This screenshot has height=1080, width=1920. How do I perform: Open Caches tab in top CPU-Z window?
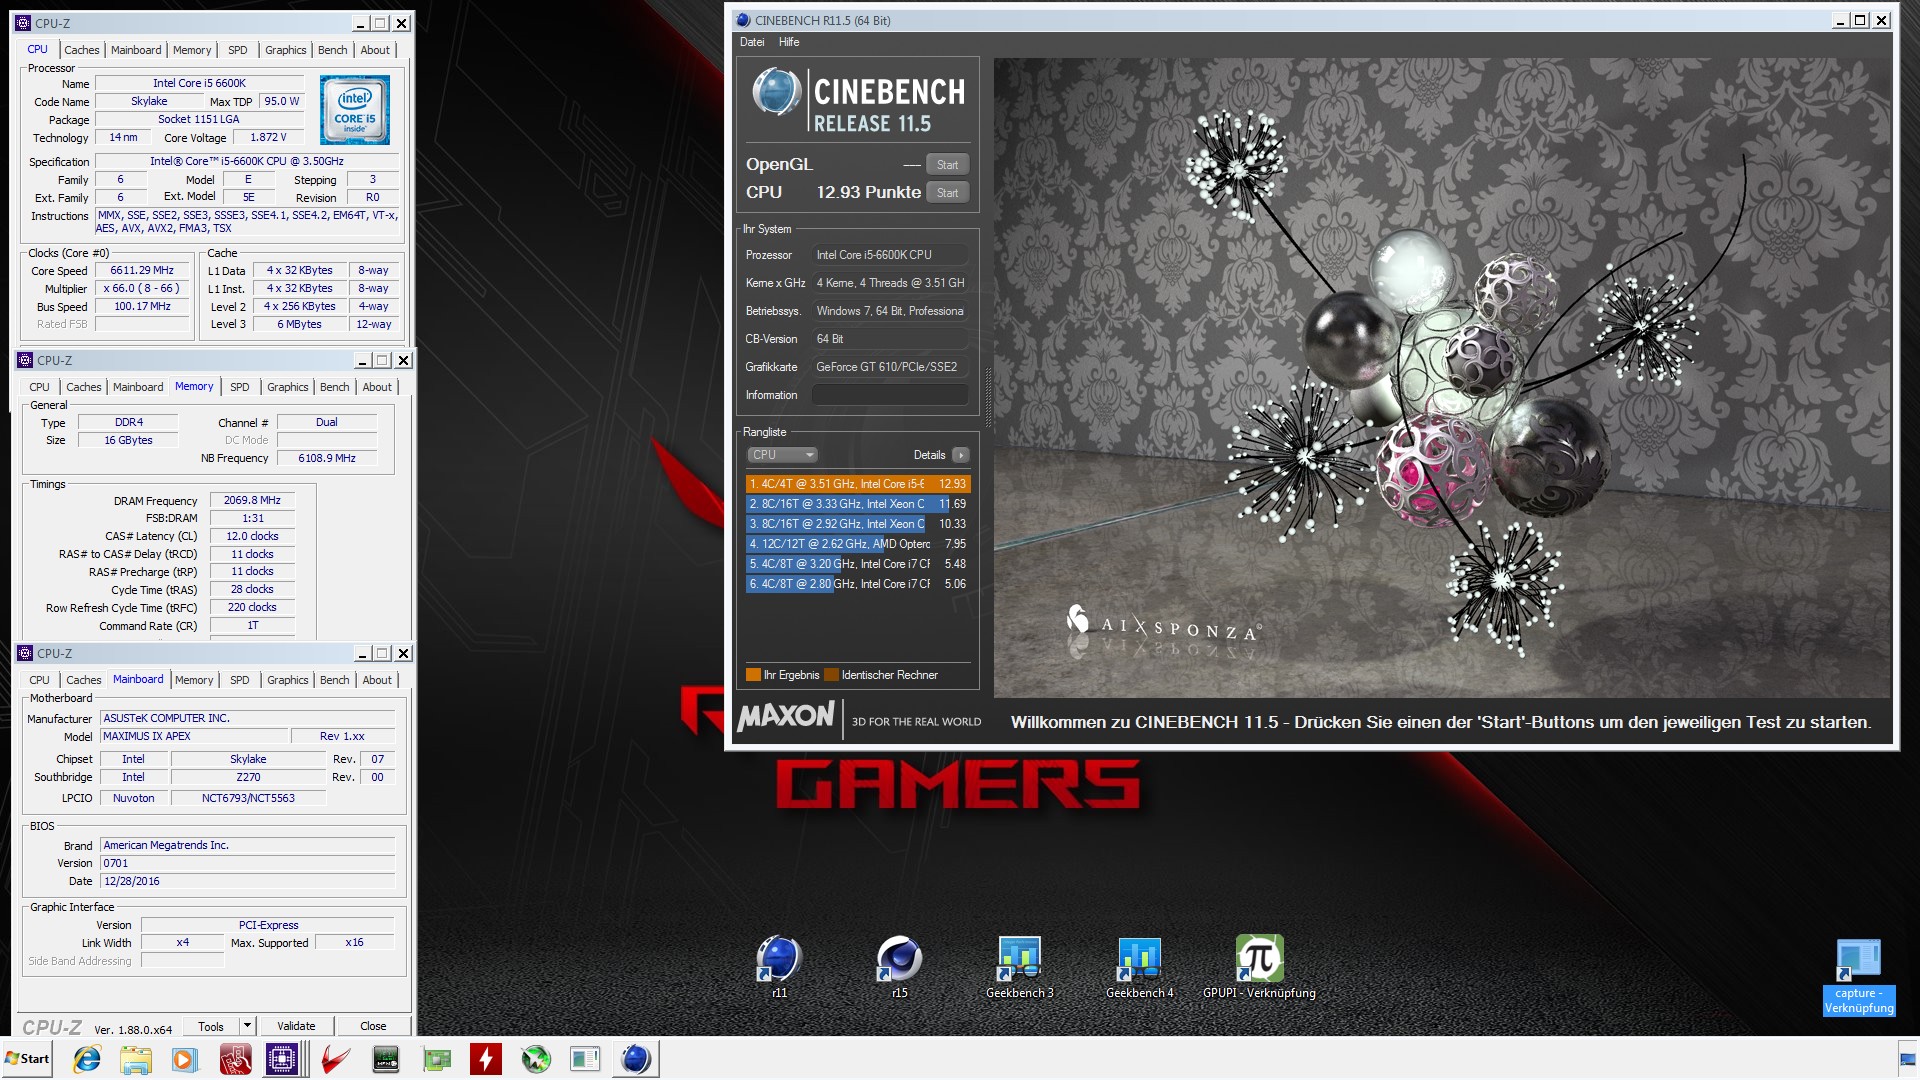point(82,50)
